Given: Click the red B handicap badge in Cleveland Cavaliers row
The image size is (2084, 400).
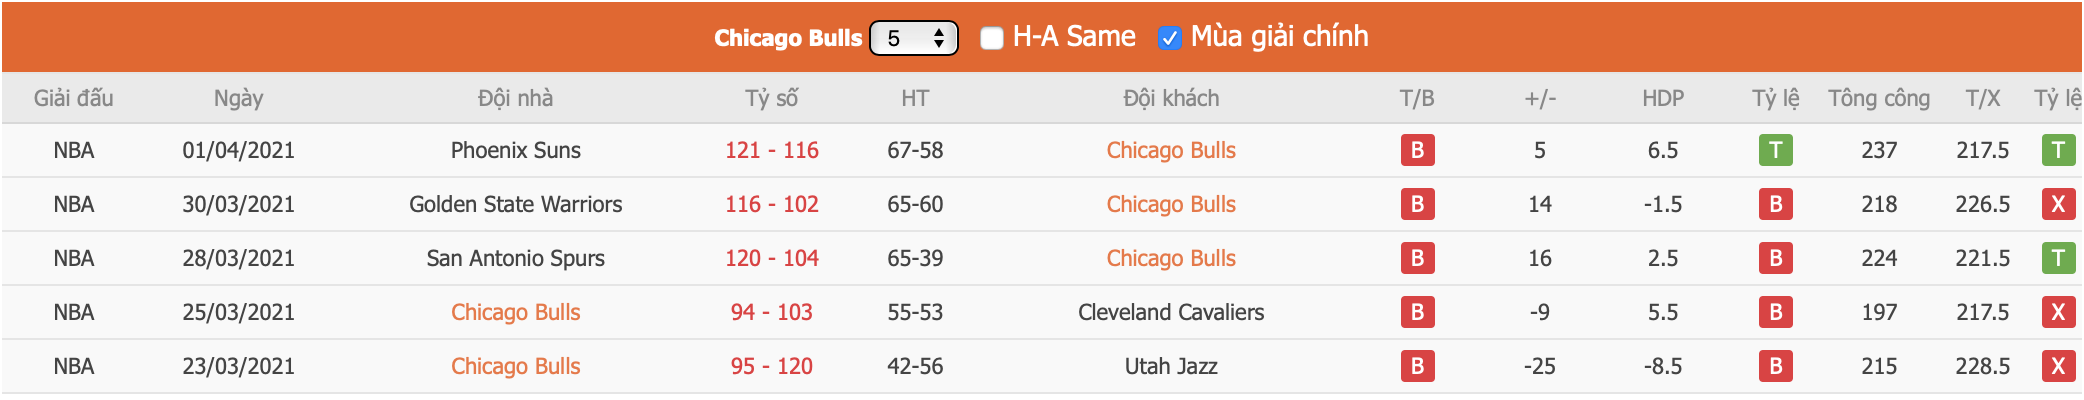Looking at the screenshot, I should pos(1775,312).
